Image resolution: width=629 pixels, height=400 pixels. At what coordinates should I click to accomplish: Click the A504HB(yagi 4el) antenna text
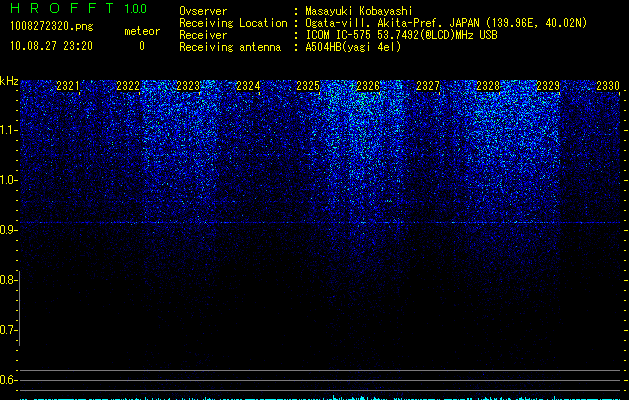point(353,47)
